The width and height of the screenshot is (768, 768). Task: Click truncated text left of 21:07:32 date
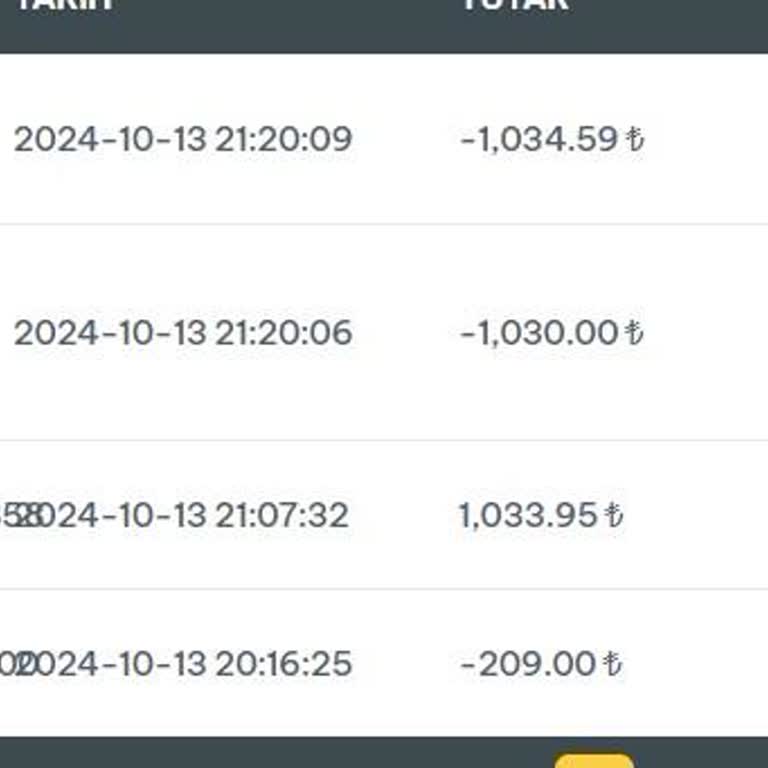[14, 516]
